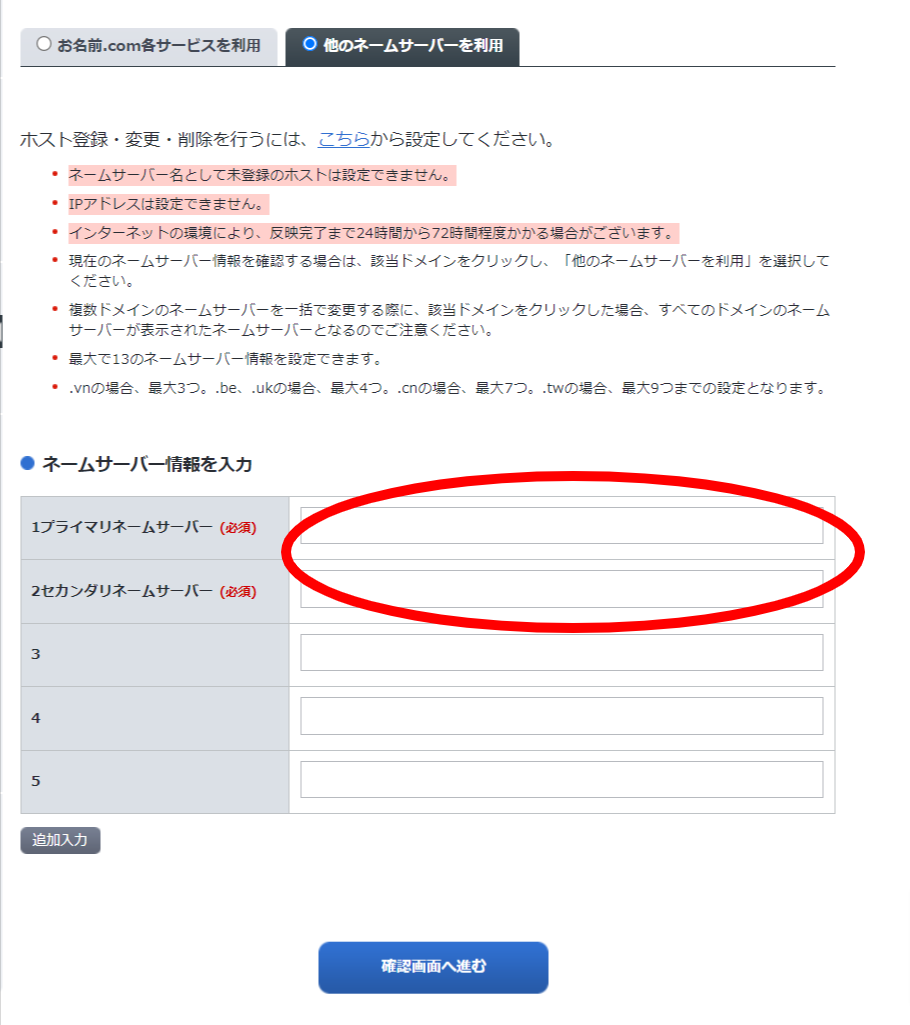Select the お名前.com各サービスを利用 radio button
This screenshot has height=1025, width=910.
click(x=44, y=44)
